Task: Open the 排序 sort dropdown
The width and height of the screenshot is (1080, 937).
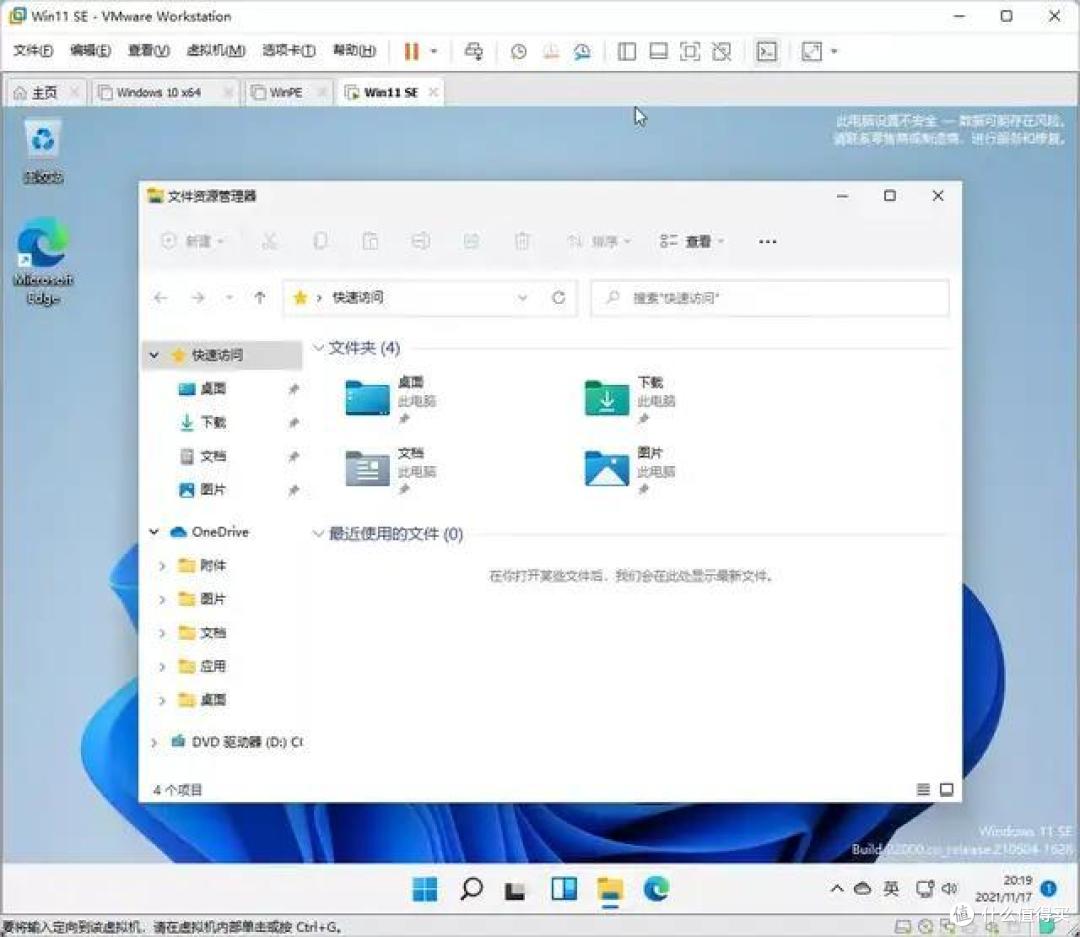Action: [598, 241]
